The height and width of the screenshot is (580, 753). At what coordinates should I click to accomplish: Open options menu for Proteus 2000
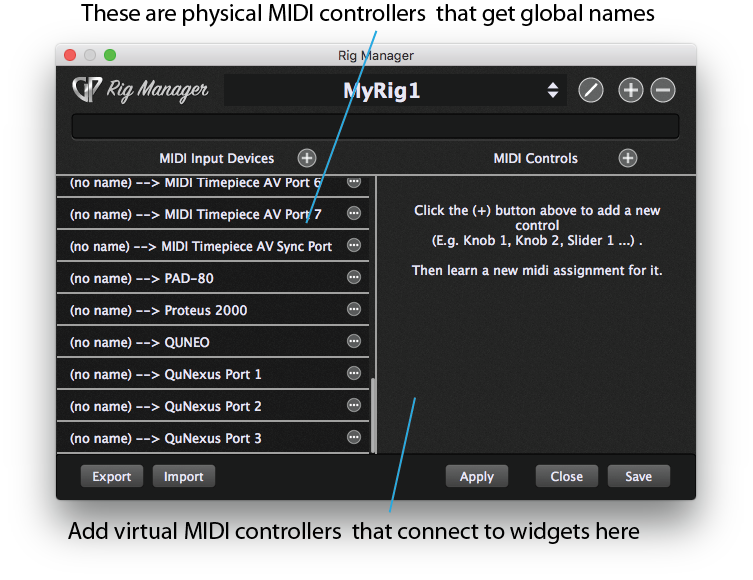click(x=354, y=309)
